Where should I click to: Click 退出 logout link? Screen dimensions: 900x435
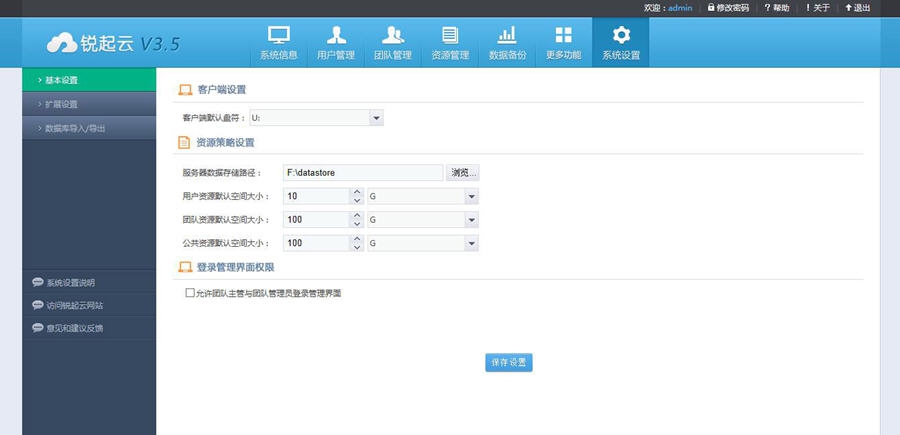[x=862, y=7]
